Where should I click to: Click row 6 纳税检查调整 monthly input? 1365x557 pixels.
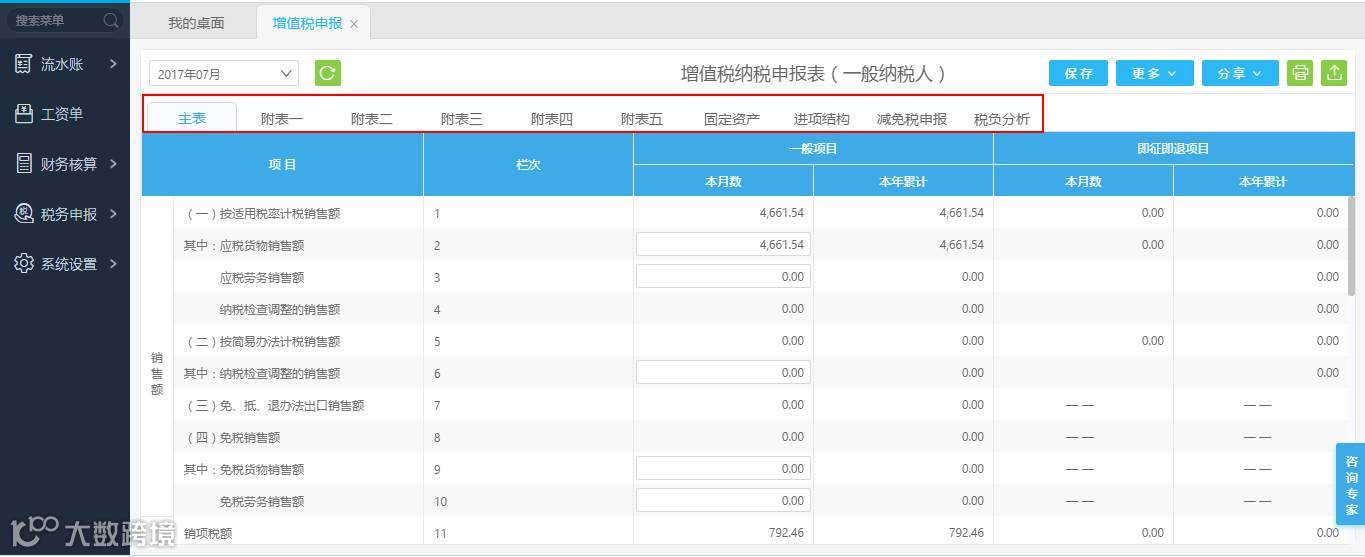723,373
